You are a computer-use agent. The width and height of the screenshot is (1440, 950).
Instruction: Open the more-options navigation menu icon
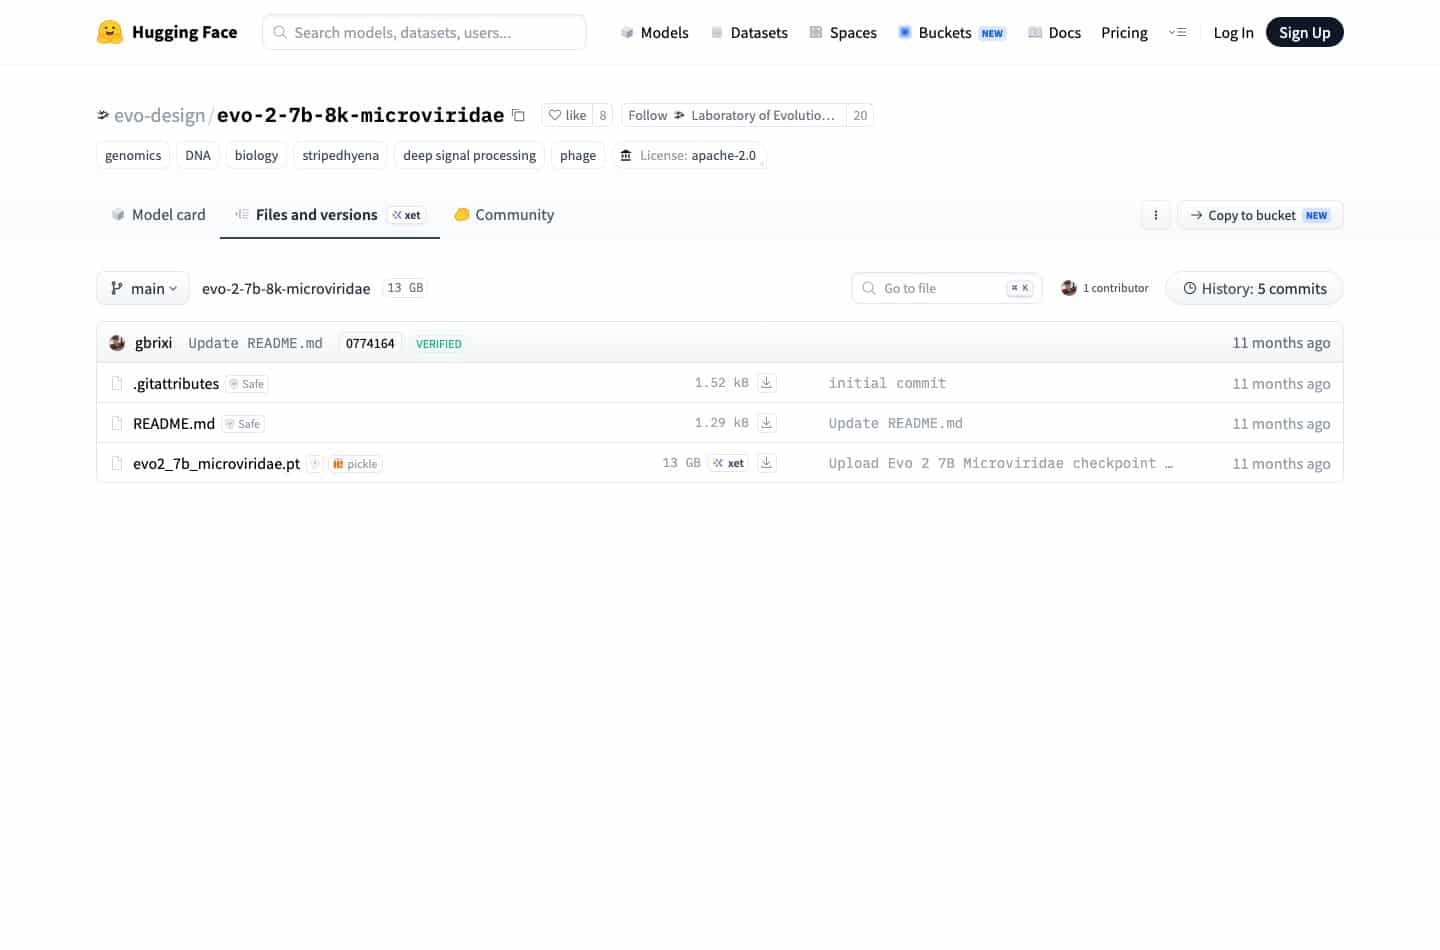(1178, 32)
